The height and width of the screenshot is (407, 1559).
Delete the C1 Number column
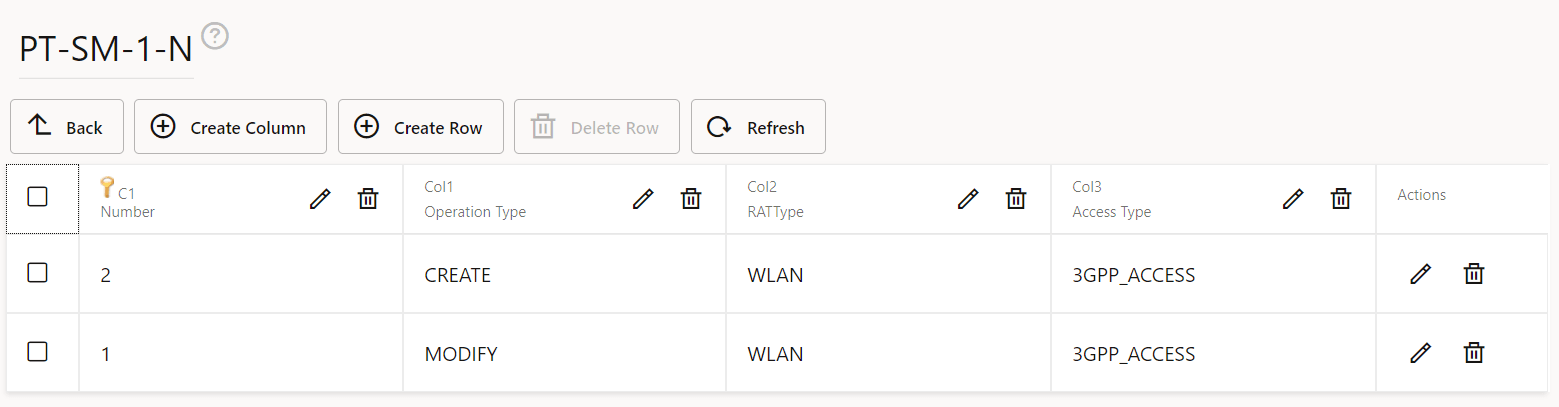[x=368, y=199]
